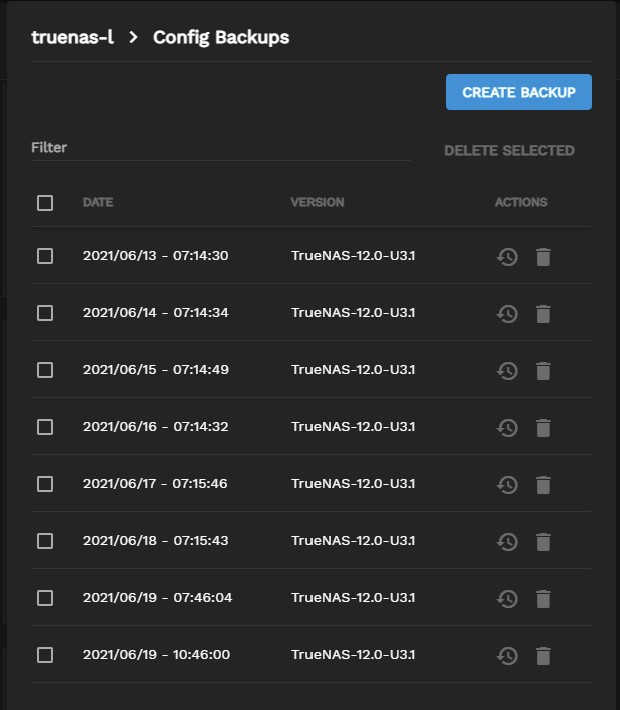Restore the 2021/06/14 07:14:34 backup
Image resolution: width=620 pixels, height=710 pixels.
point(507,314)
